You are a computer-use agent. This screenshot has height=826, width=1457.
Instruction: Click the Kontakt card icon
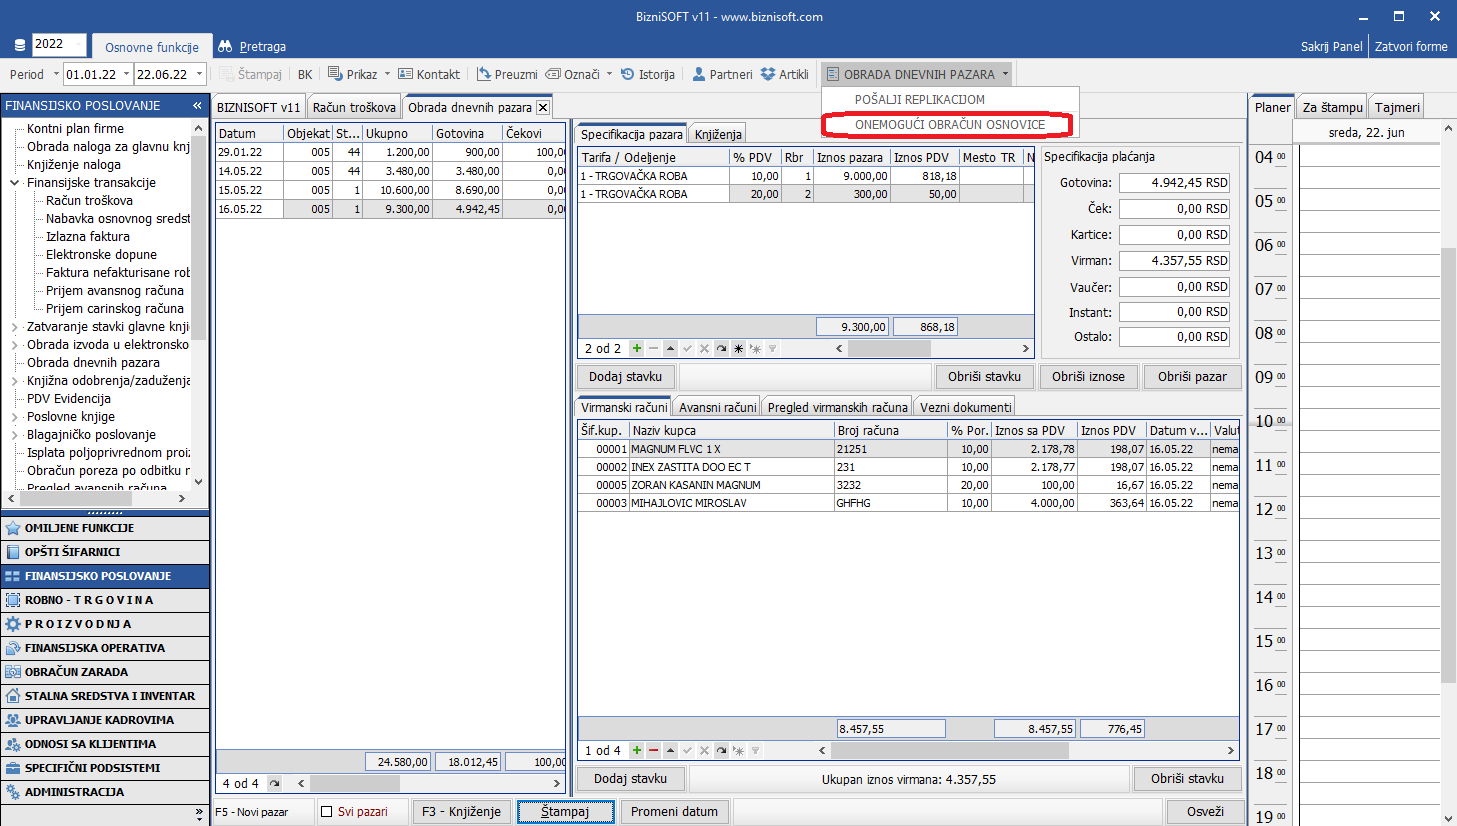tap(406, 74)
